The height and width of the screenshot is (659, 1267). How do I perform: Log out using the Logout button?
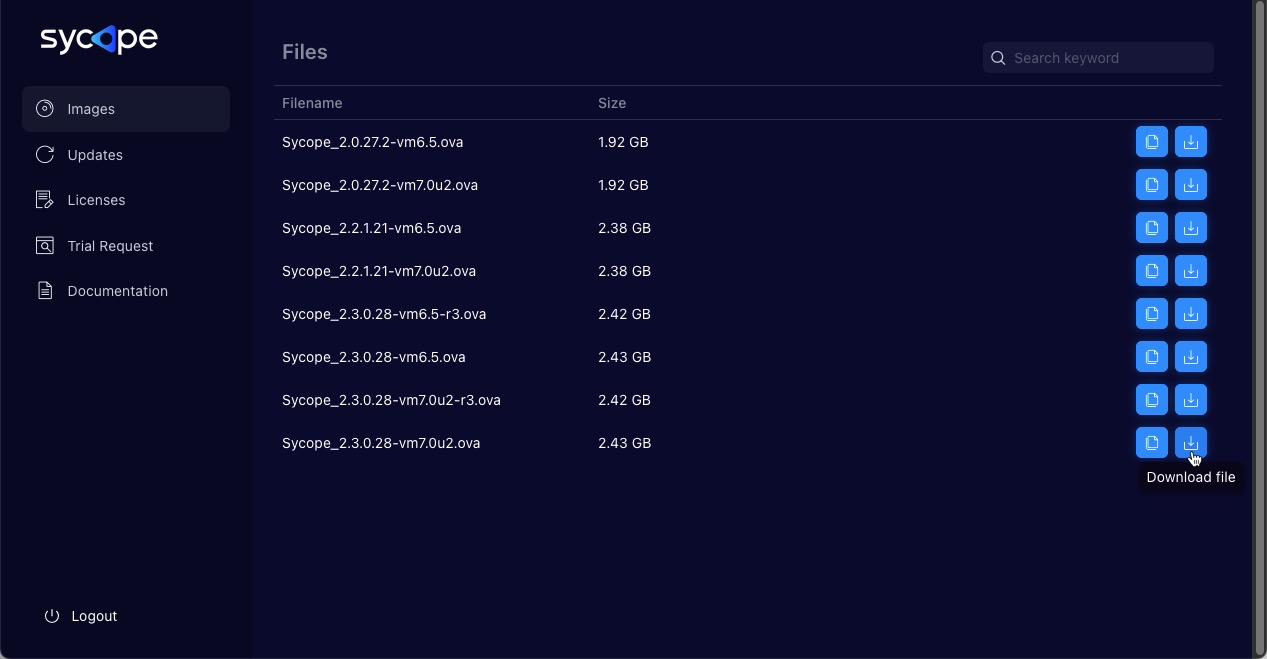[81, 616]
